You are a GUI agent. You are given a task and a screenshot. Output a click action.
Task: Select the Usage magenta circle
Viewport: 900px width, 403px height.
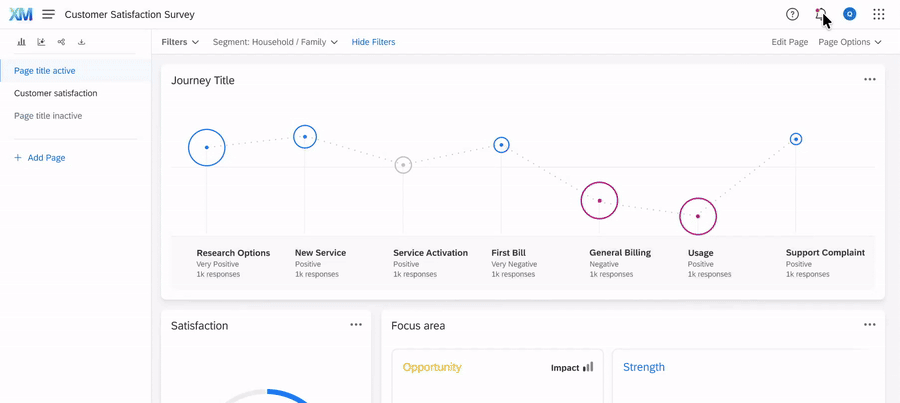click(x=698, y=216)
